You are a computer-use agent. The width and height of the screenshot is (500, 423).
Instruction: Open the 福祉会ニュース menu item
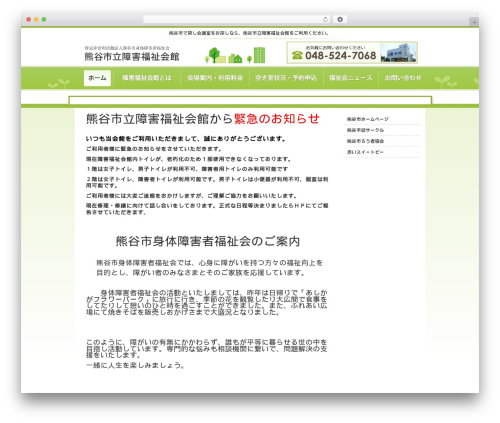(x=351, y=78)
